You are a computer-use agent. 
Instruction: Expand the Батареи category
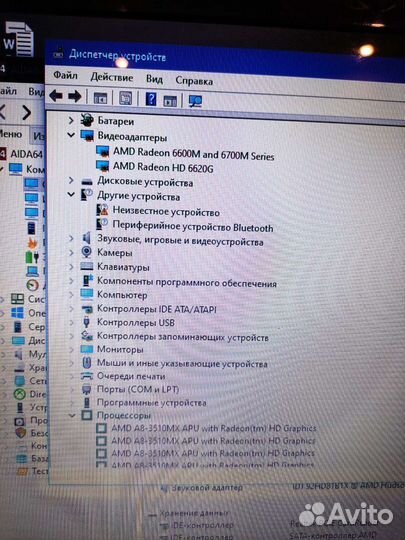[71, 120]
